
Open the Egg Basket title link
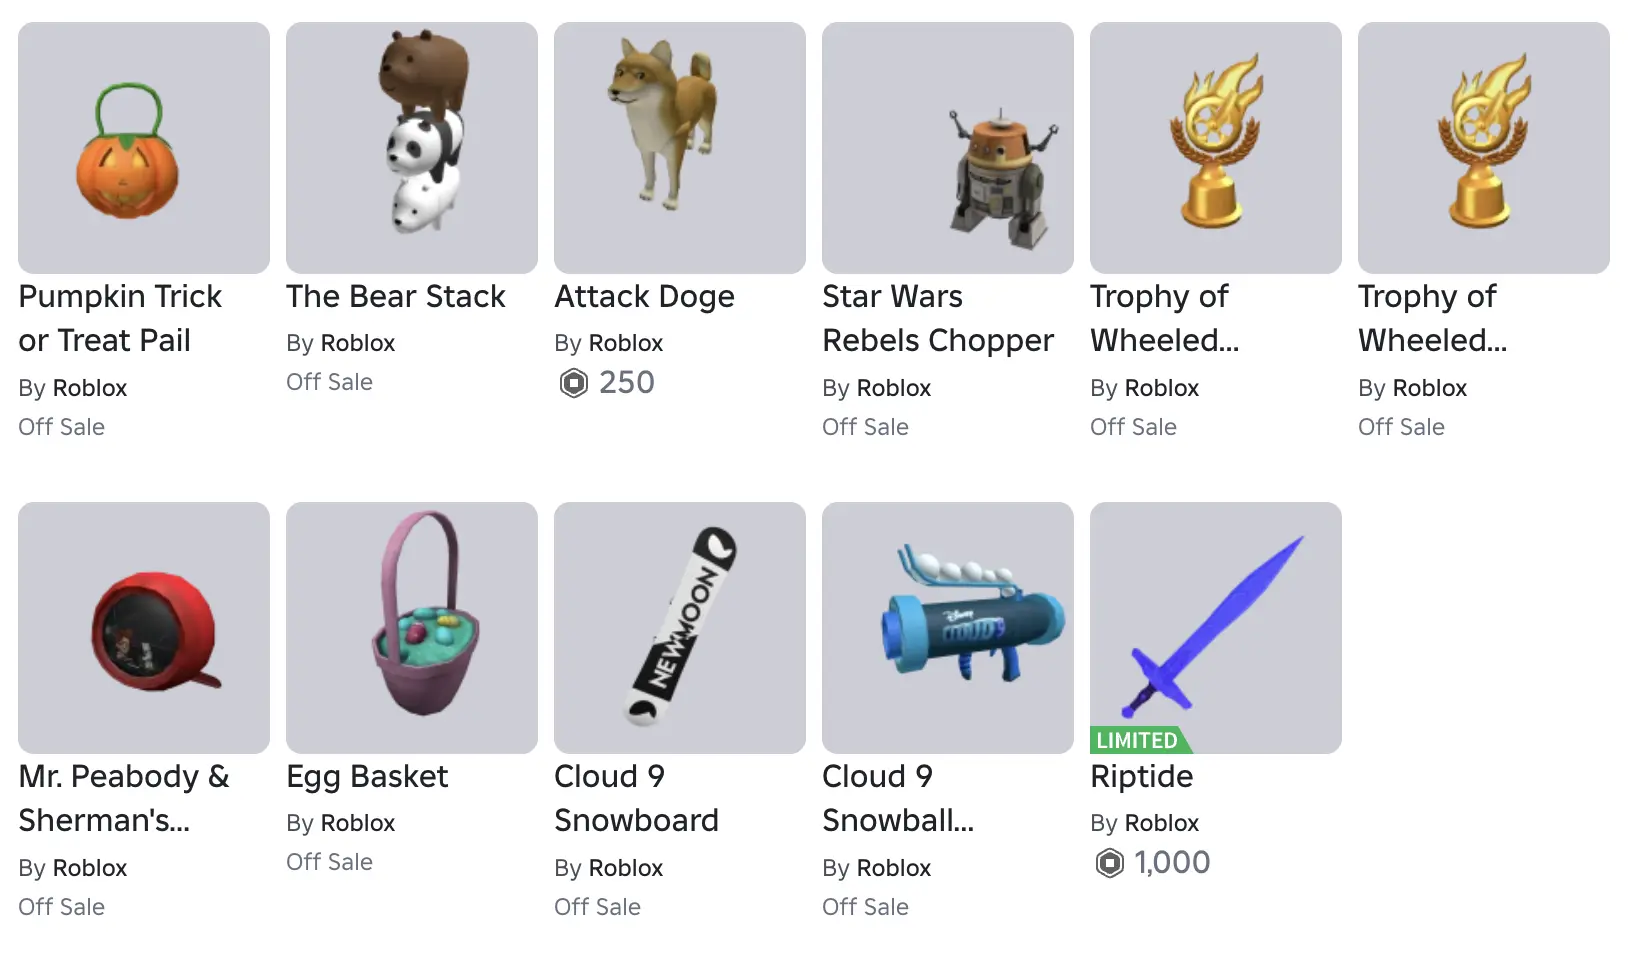pyautogui.click(x=367, y=777)
